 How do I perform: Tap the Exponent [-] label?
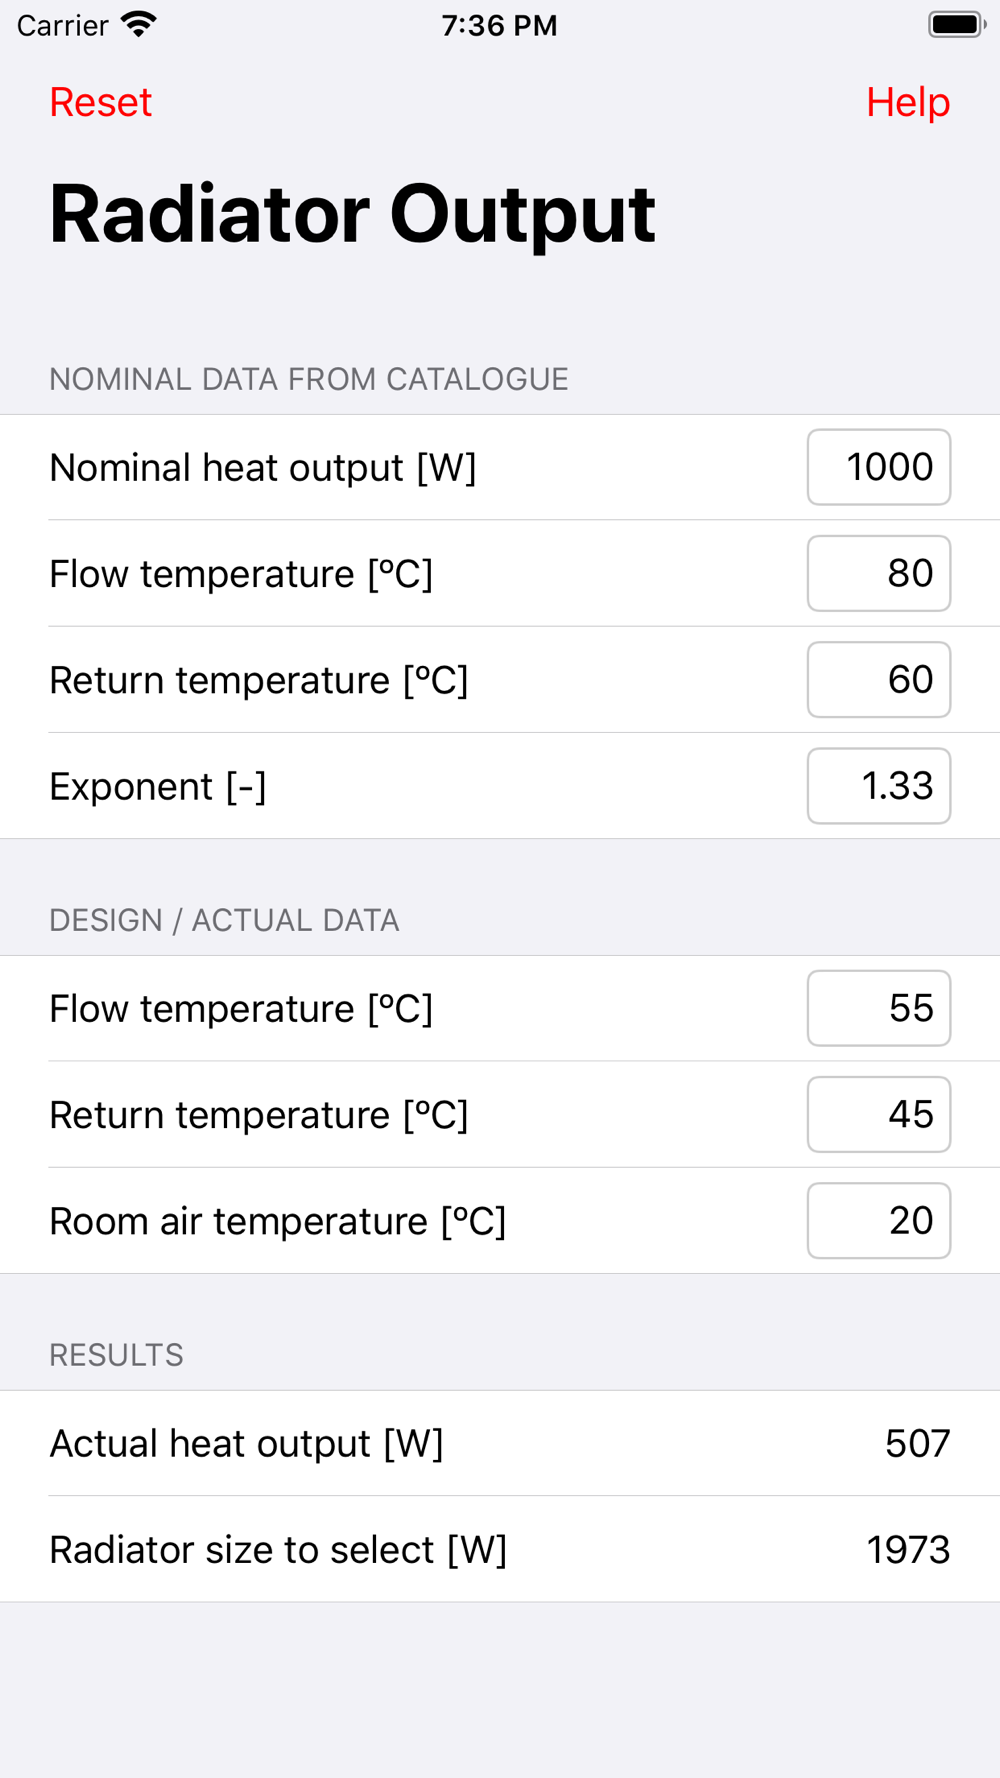(x=158, y=786)
